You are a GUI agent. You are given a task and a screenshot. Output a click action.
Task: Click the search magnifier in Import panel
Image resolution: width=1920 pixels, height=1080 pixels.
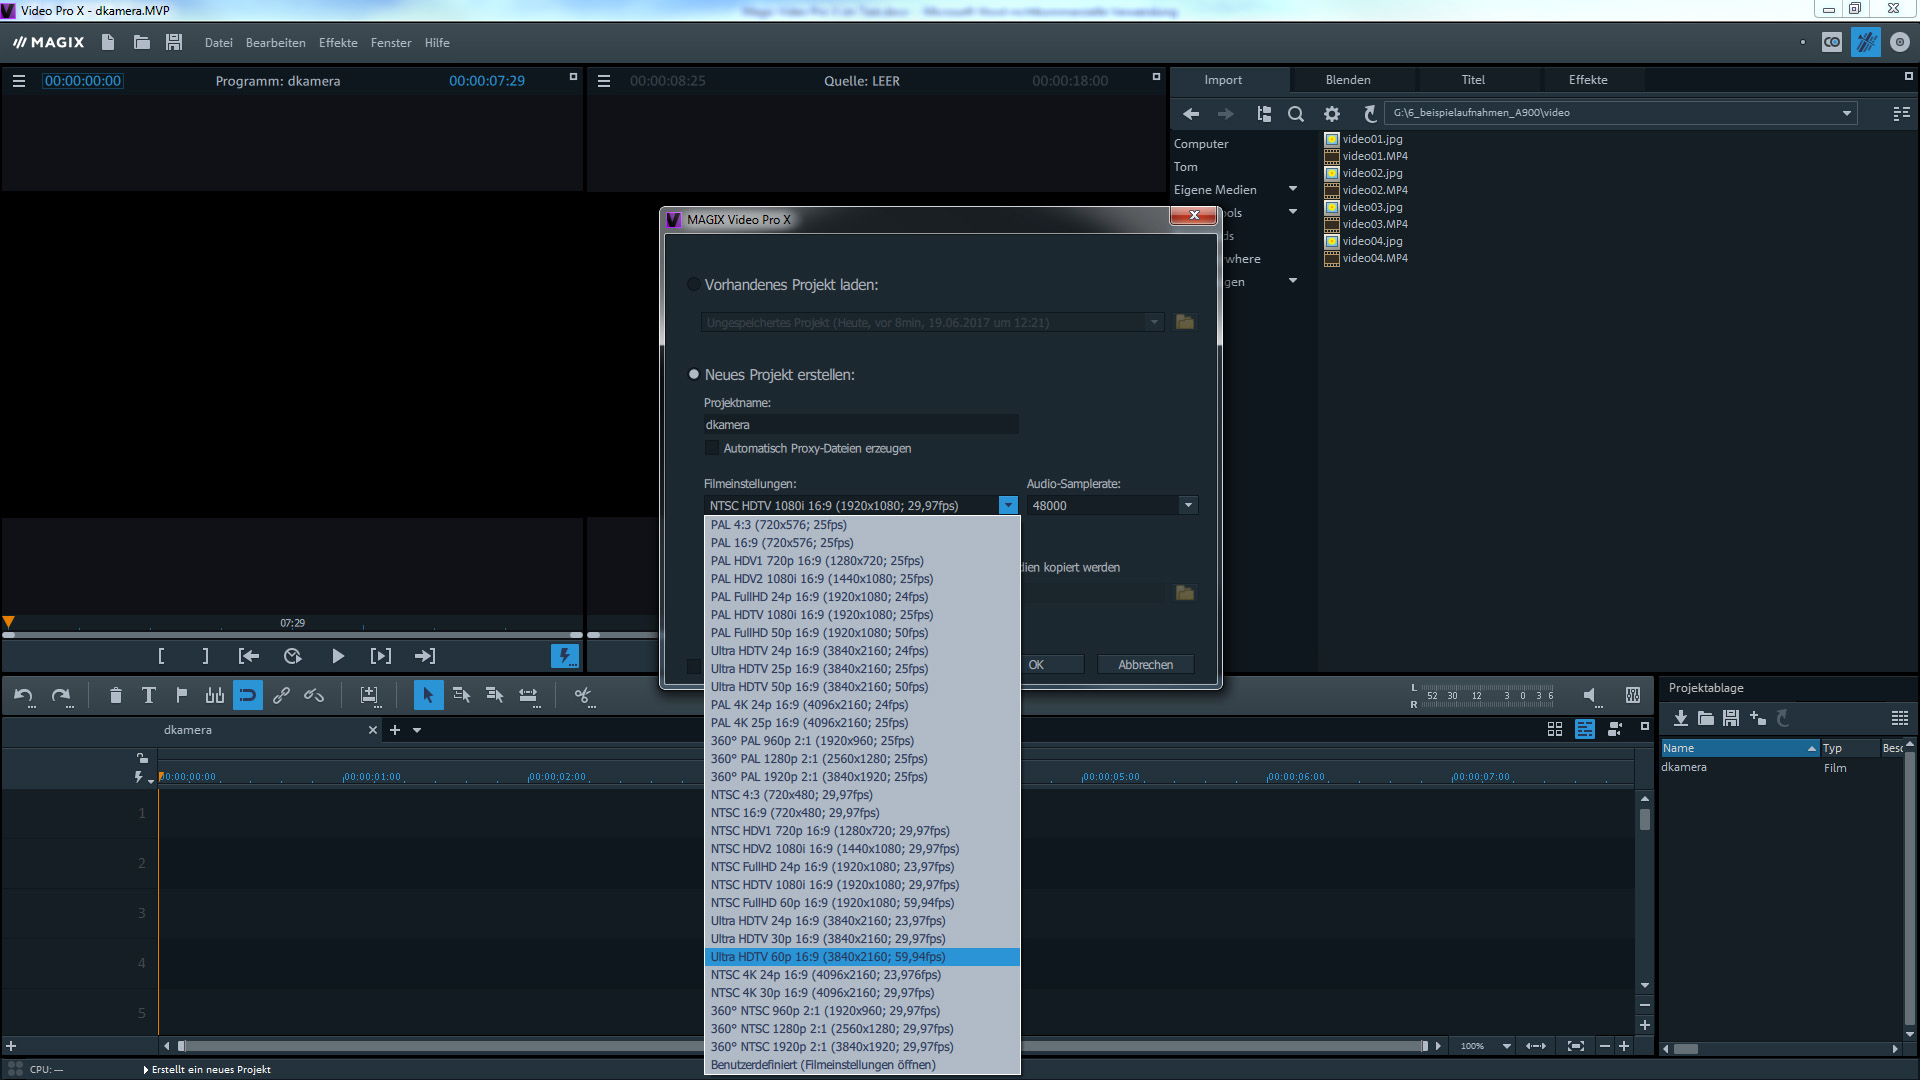pos(1296,114)
